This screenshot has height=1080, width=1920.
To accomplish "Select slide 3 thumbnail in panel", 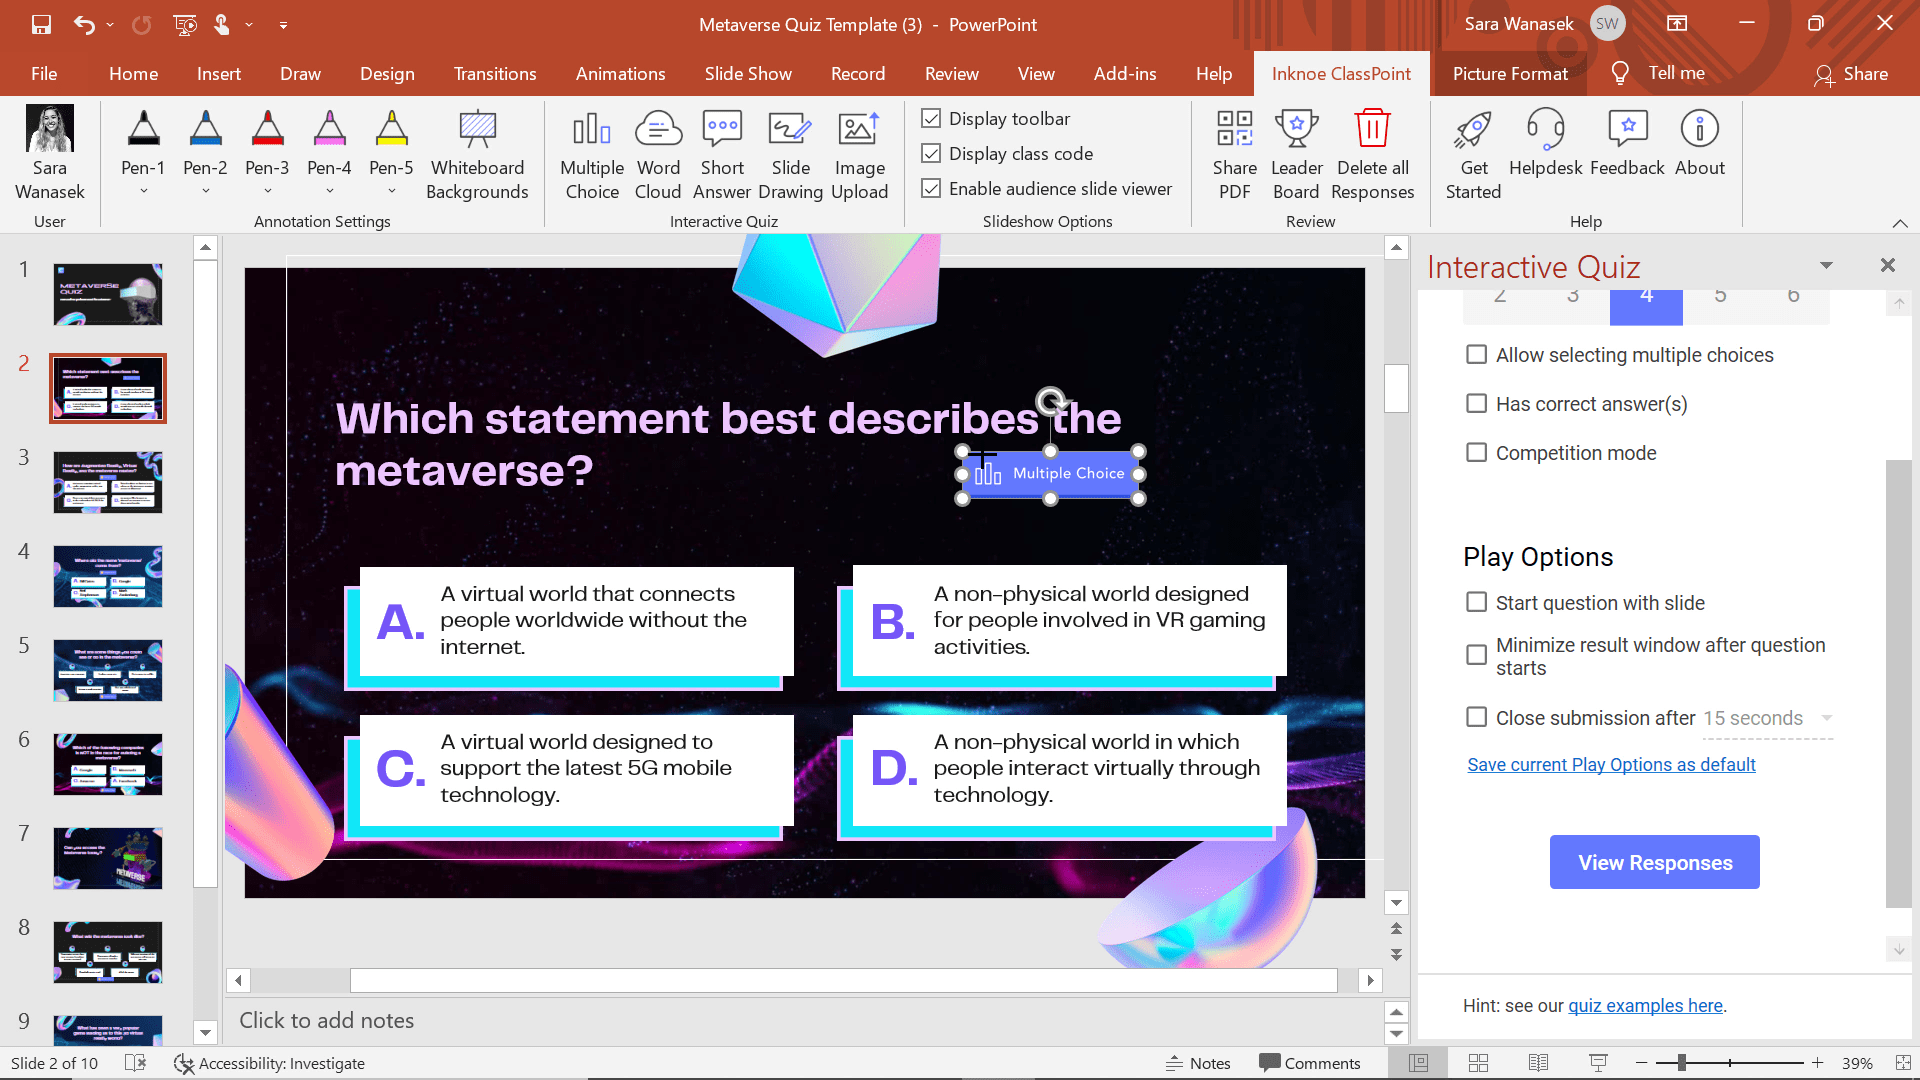I will point(107,481).
